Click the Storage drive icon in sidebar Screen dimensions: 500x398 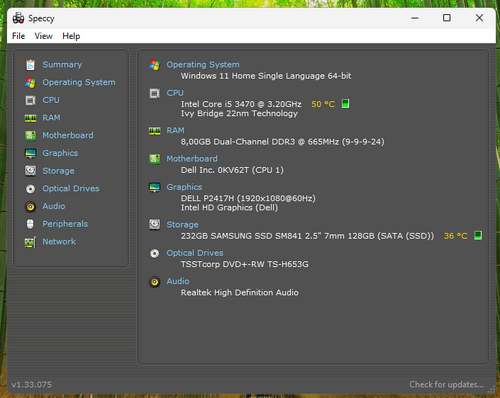[x=30, y=171]
